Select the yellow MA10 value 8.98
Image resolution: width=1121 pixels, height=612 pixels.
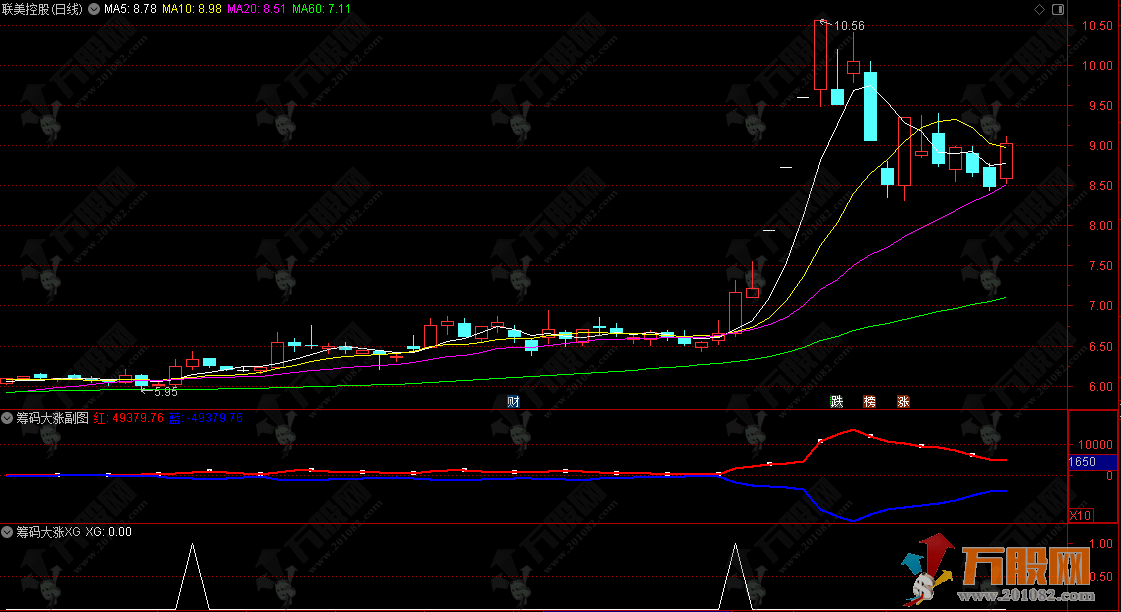pos(210,9)
